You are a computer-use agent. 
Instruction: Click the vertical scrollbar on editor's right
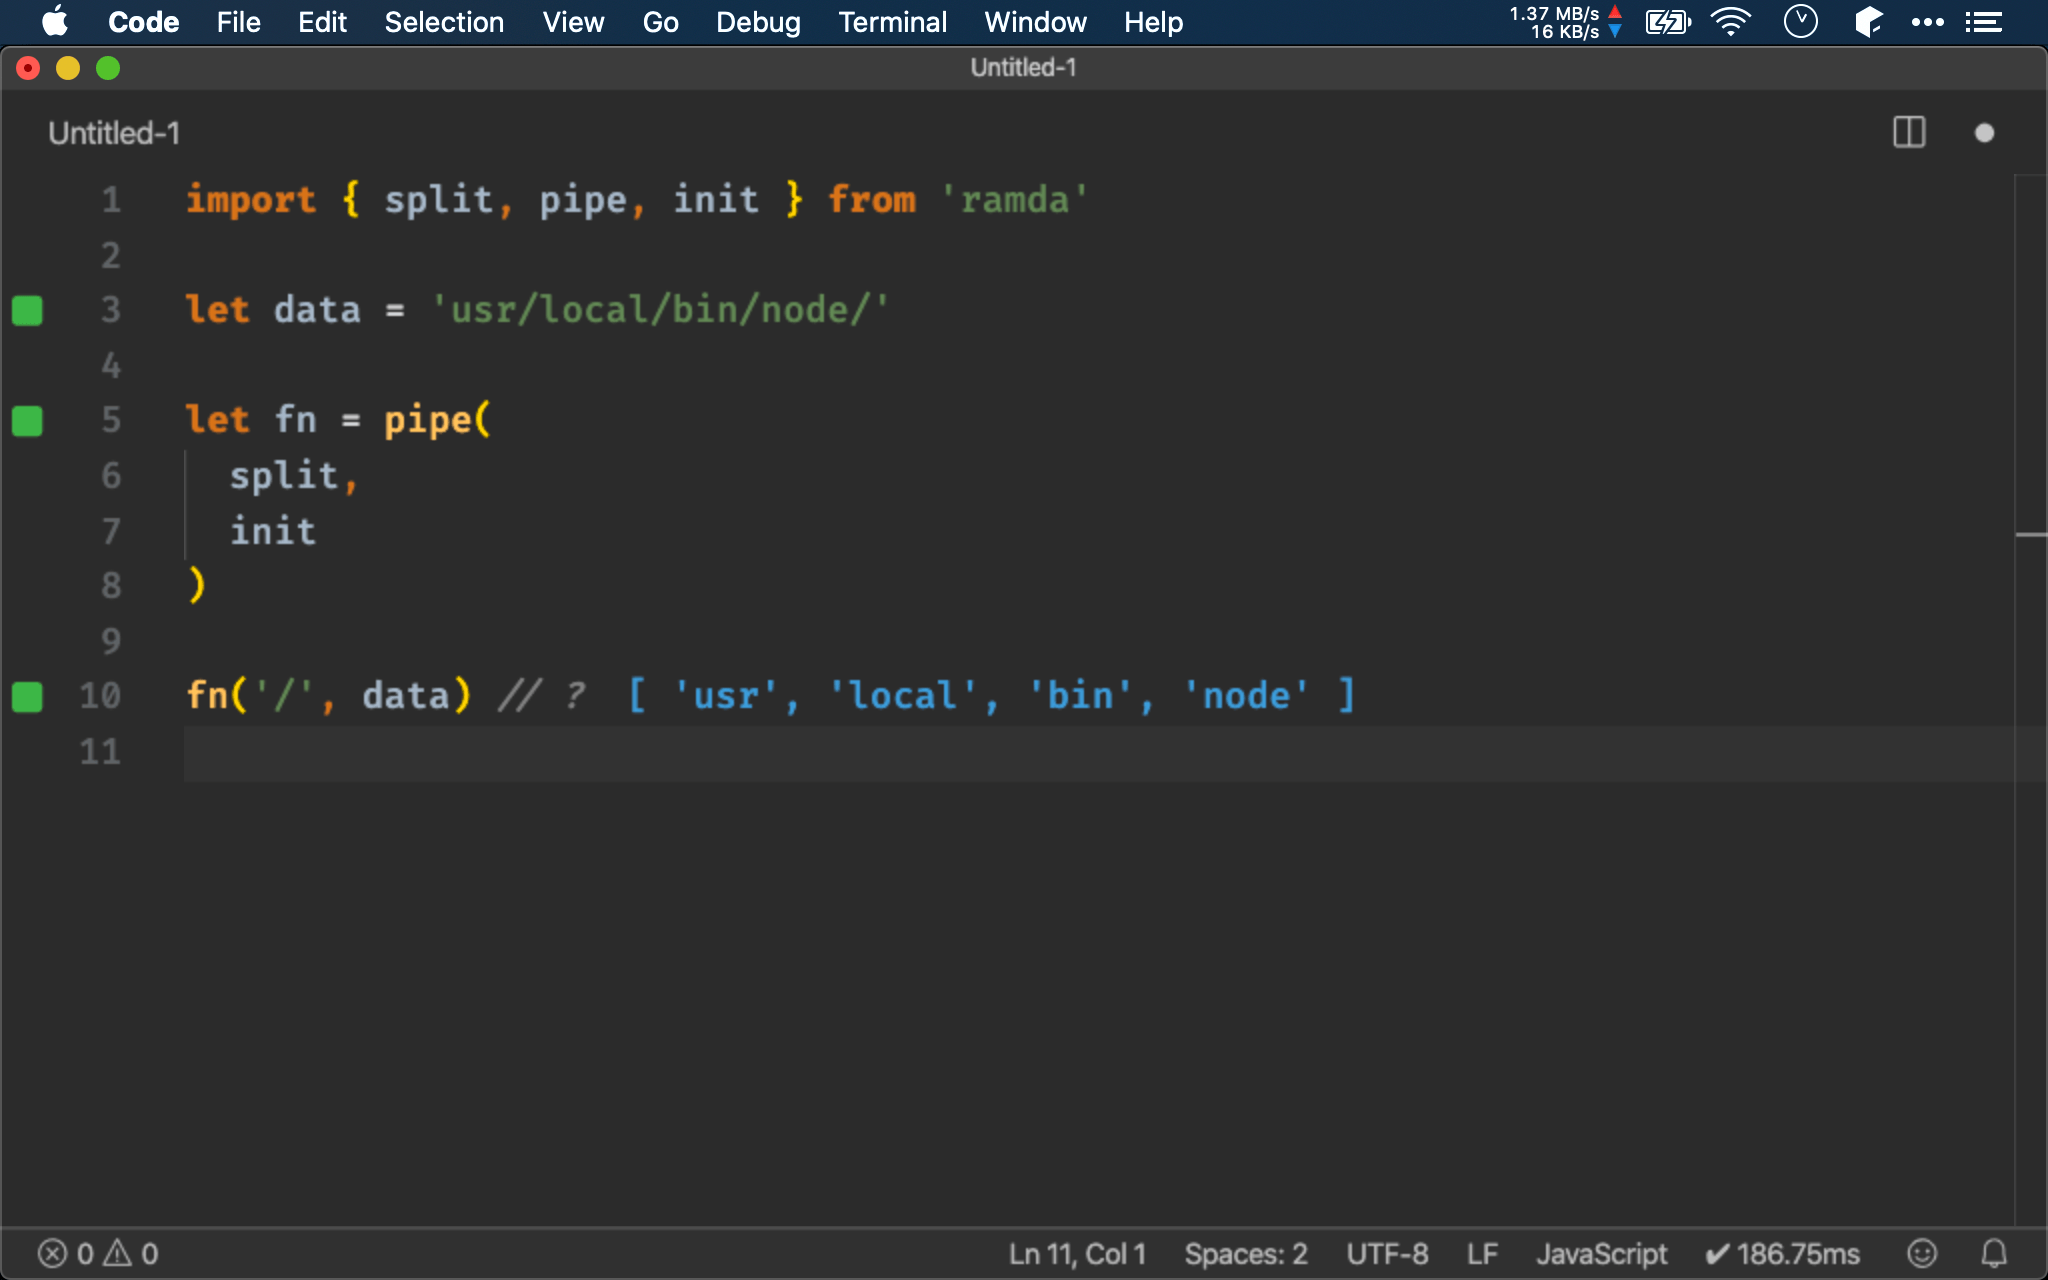pos(2031,700)
